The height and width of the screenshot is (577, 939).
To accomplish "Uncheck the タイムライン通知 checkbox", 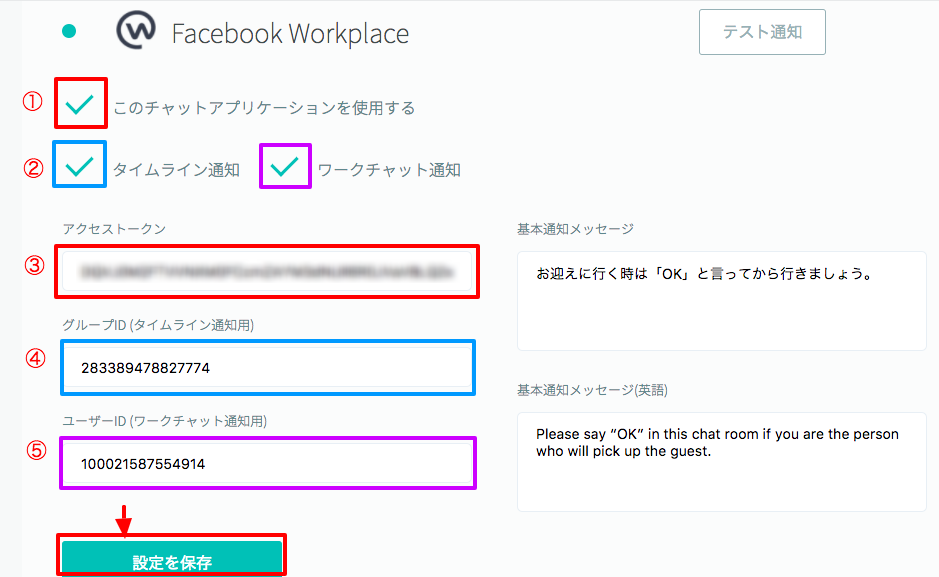I will (79, 165).
